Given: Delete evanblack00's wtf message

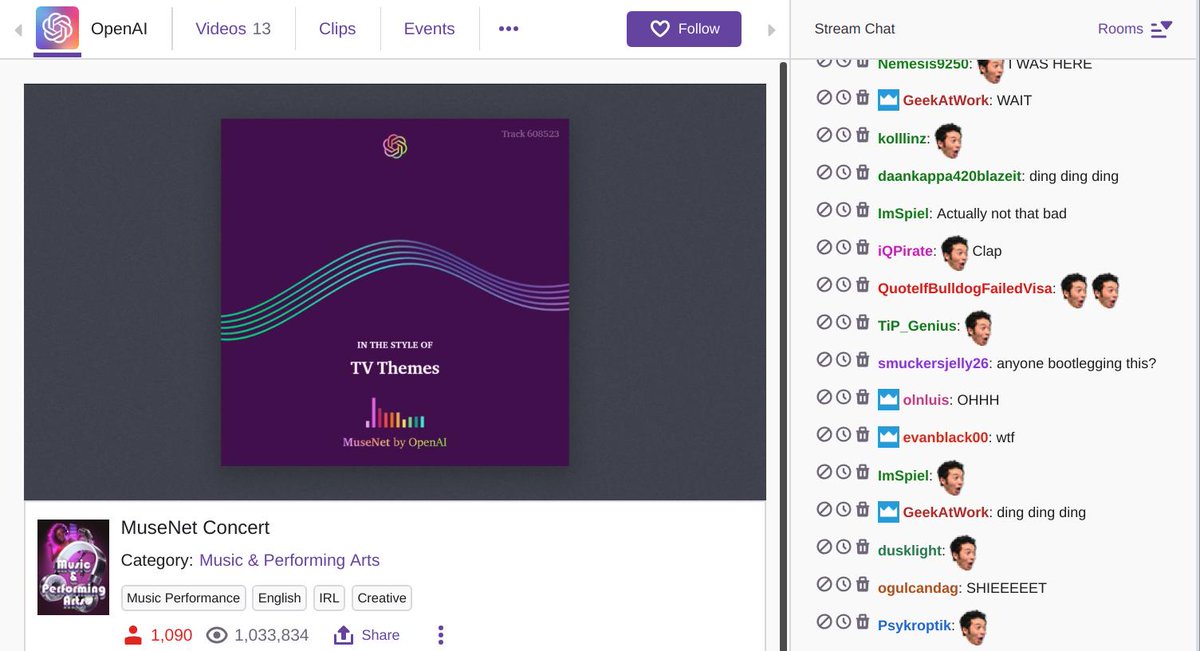Looking at the screenshot, I should click(x=862, y=435).
